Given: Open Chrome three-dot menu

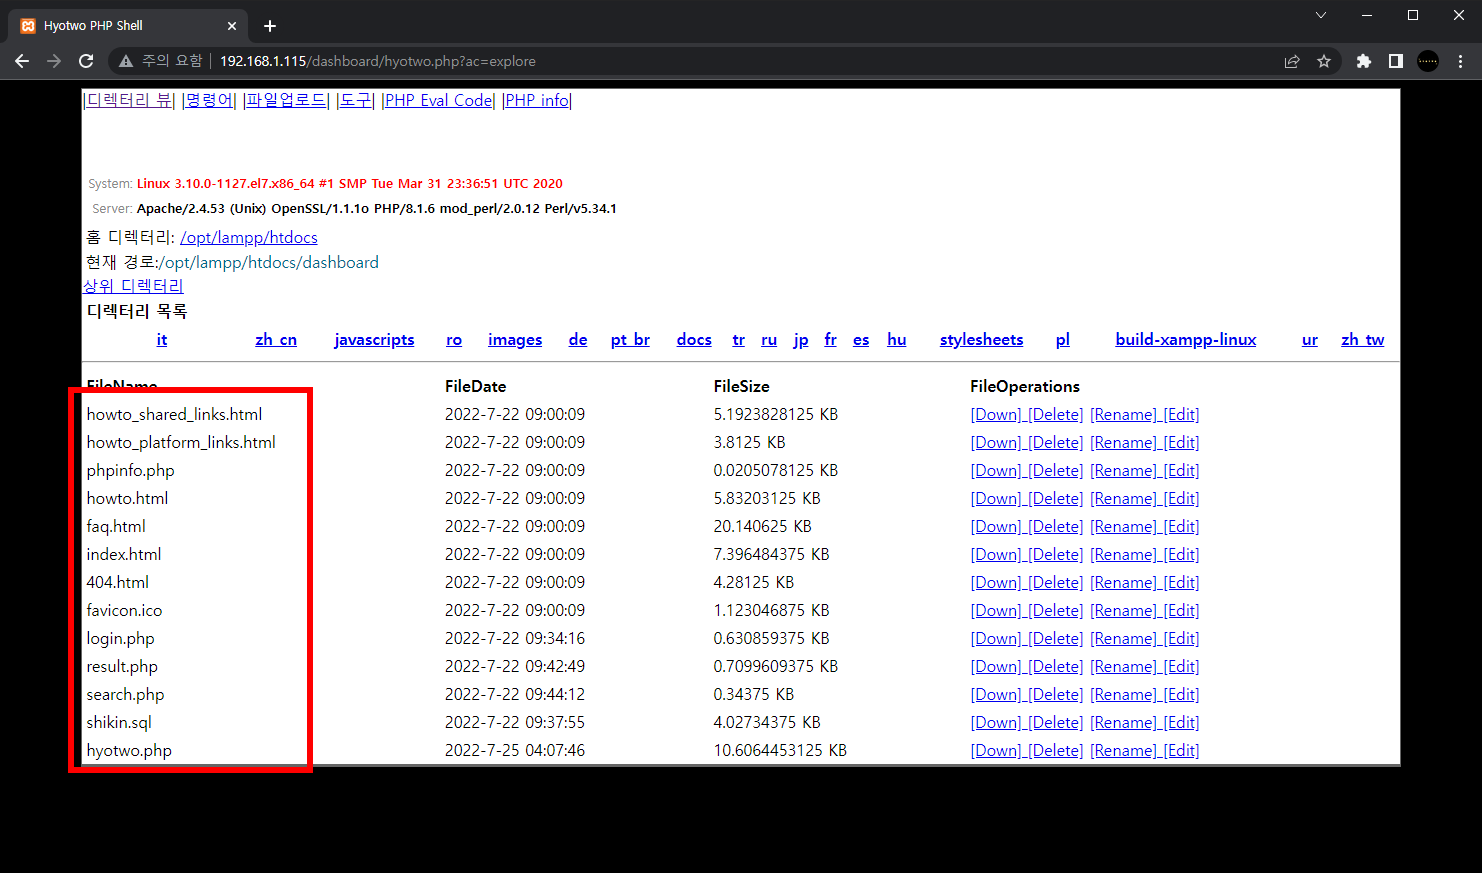Looking at the screenshot, I should pyautogui.click(x=1461, y=61).
